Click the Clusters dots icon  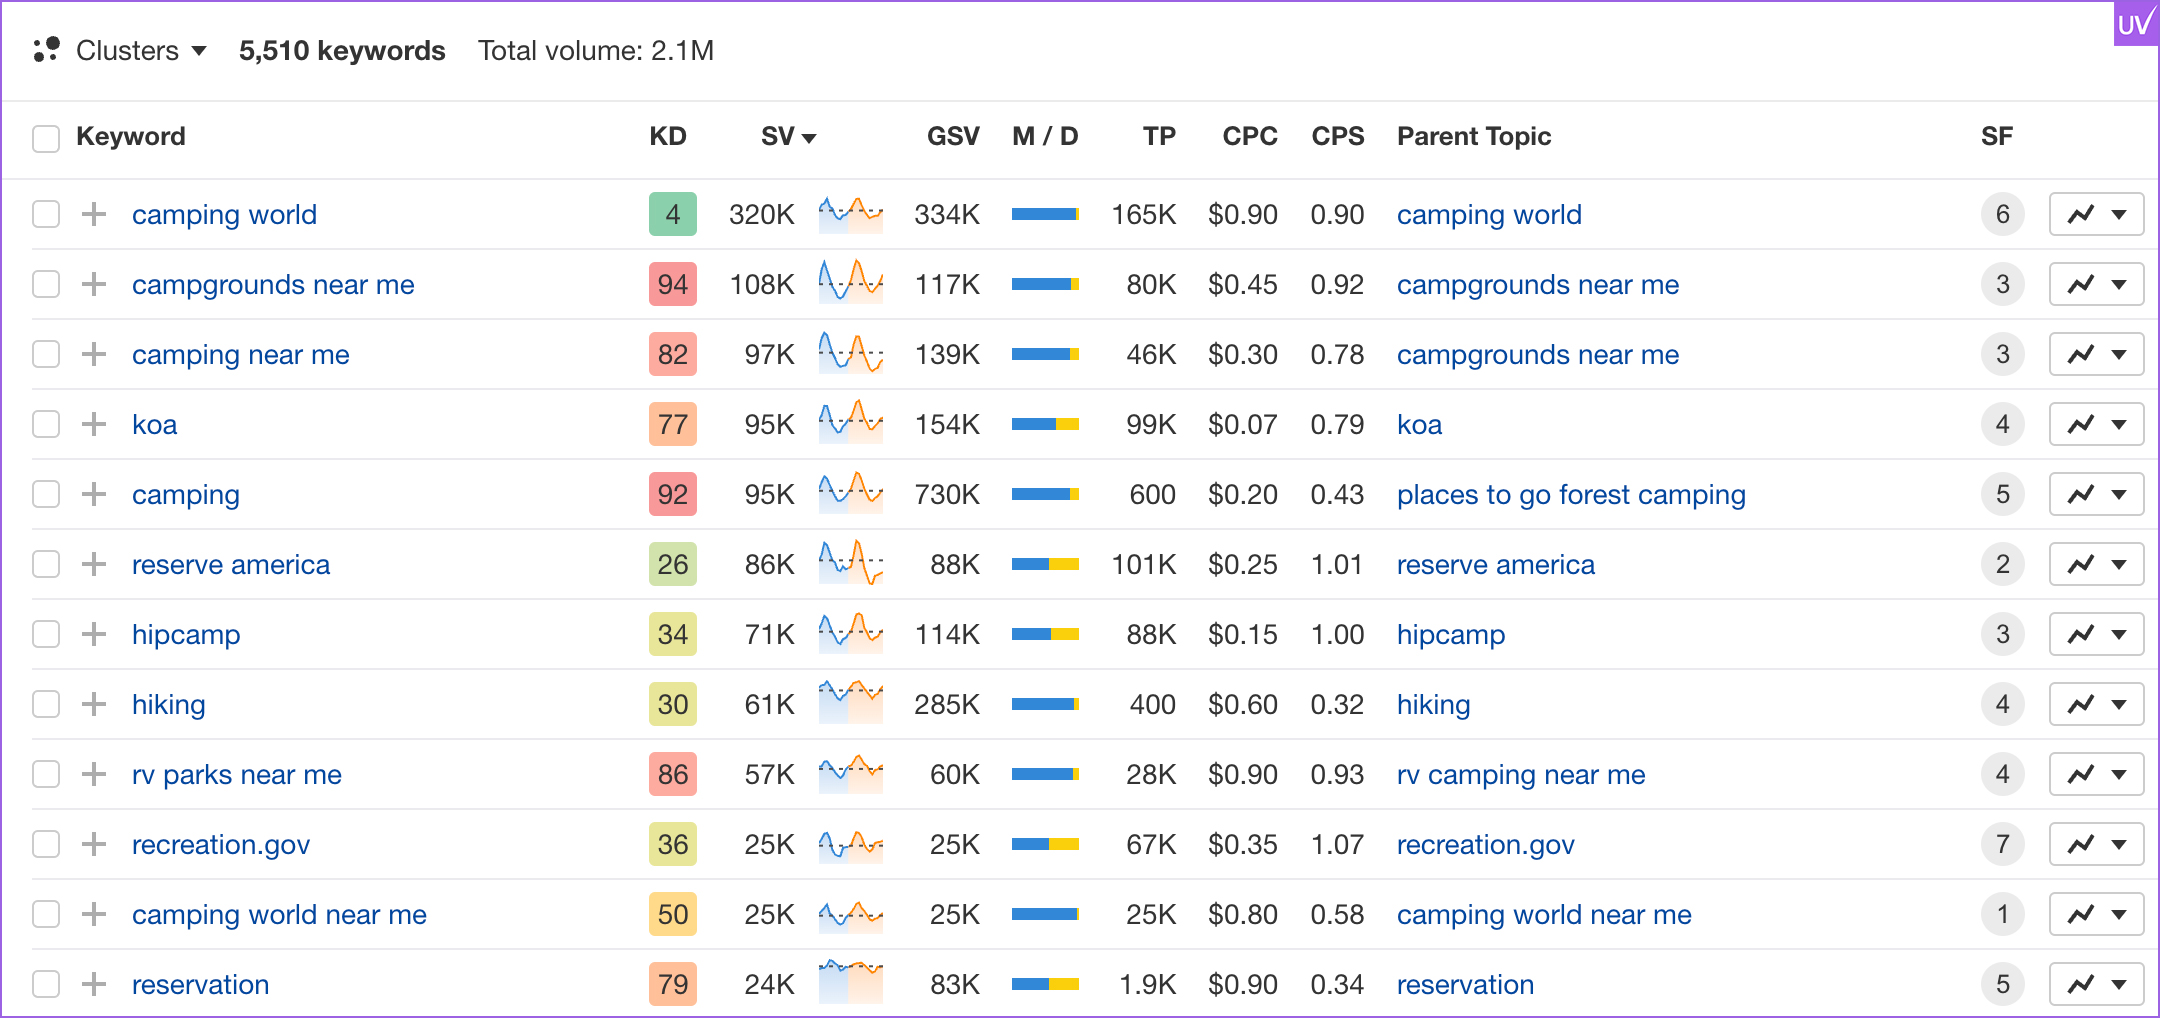pyautogui.click(x=46, y=50)
